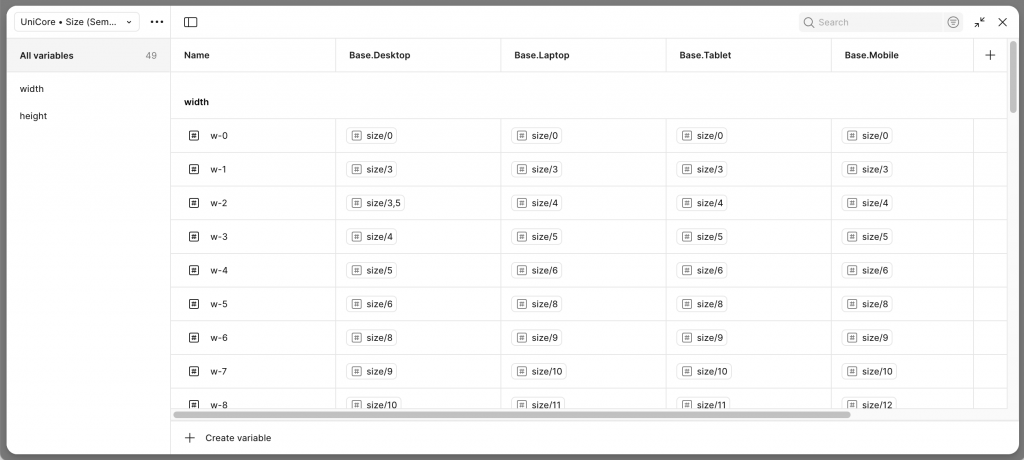Screen dimensions: 1024x460
Task: Toggle the sidebar panel icon
Action: [x=191, y=22]
